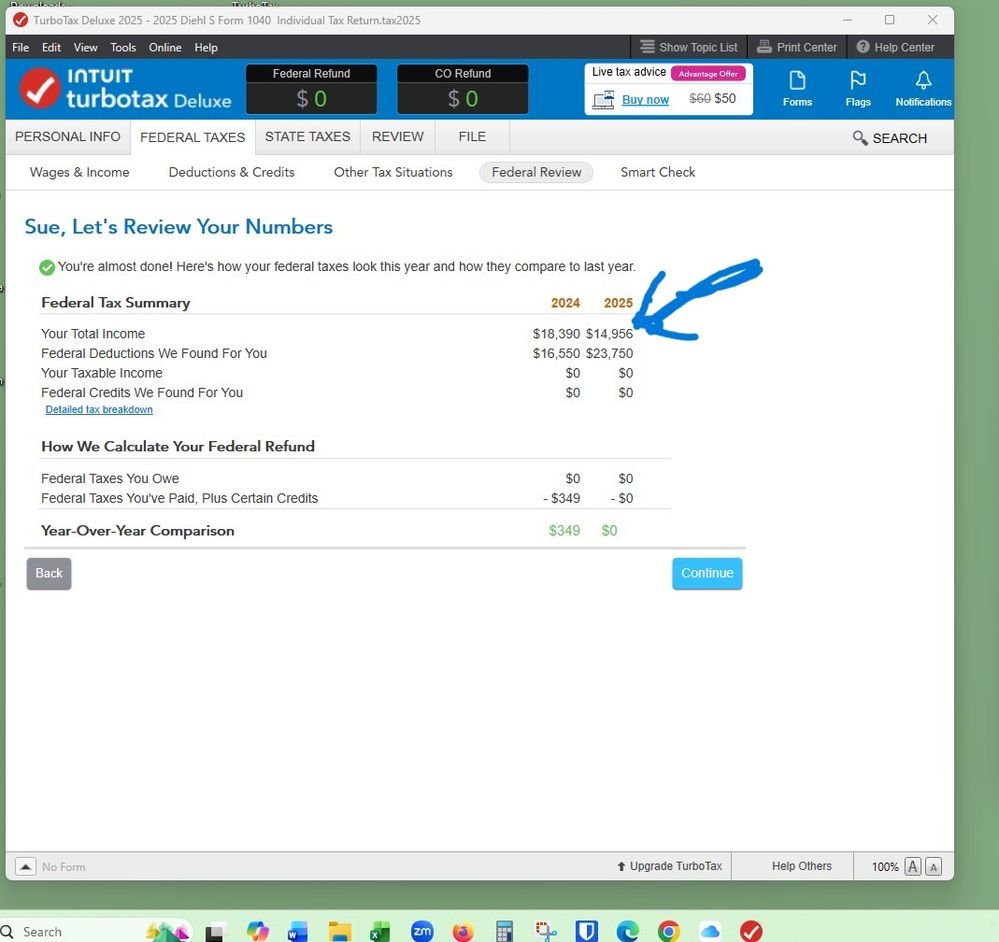999x942 pixels.
Task: Select the Federal Taxes tab
Action: pos(192,138)
